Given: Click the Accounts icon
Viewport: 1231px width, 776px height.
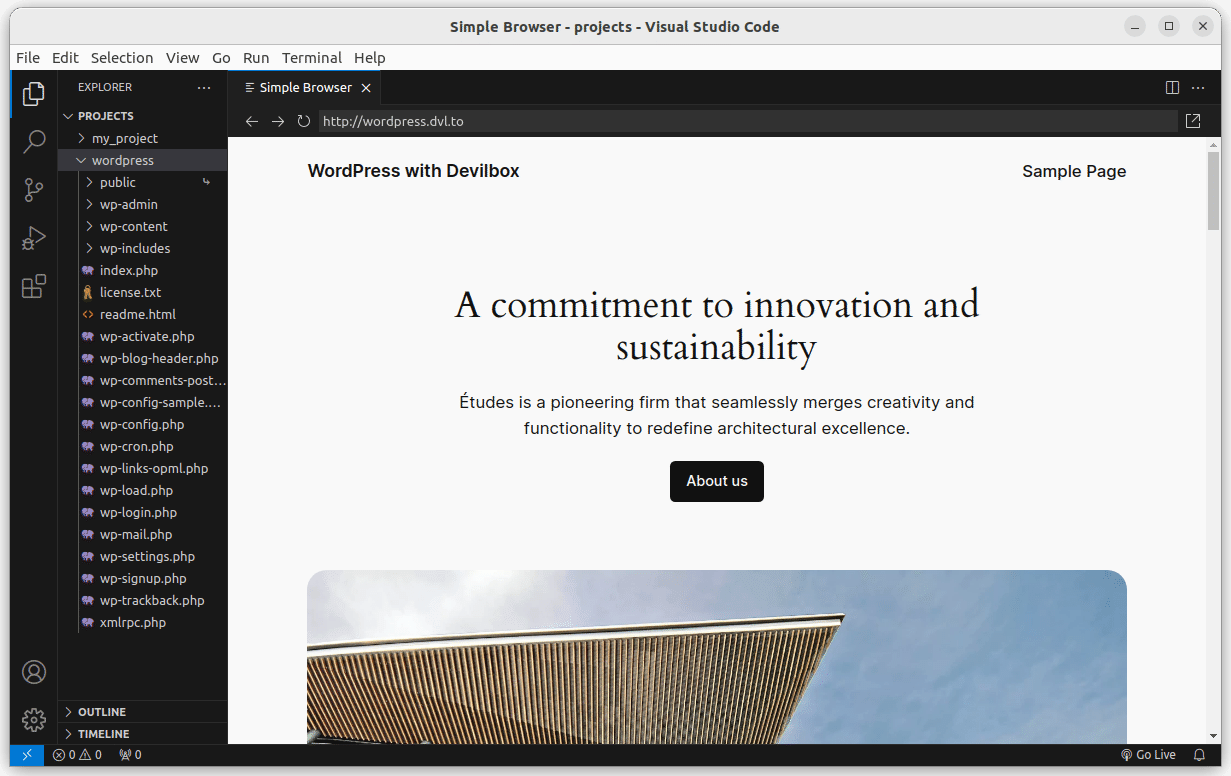Looking at the screenshot, I should point(34,672).
